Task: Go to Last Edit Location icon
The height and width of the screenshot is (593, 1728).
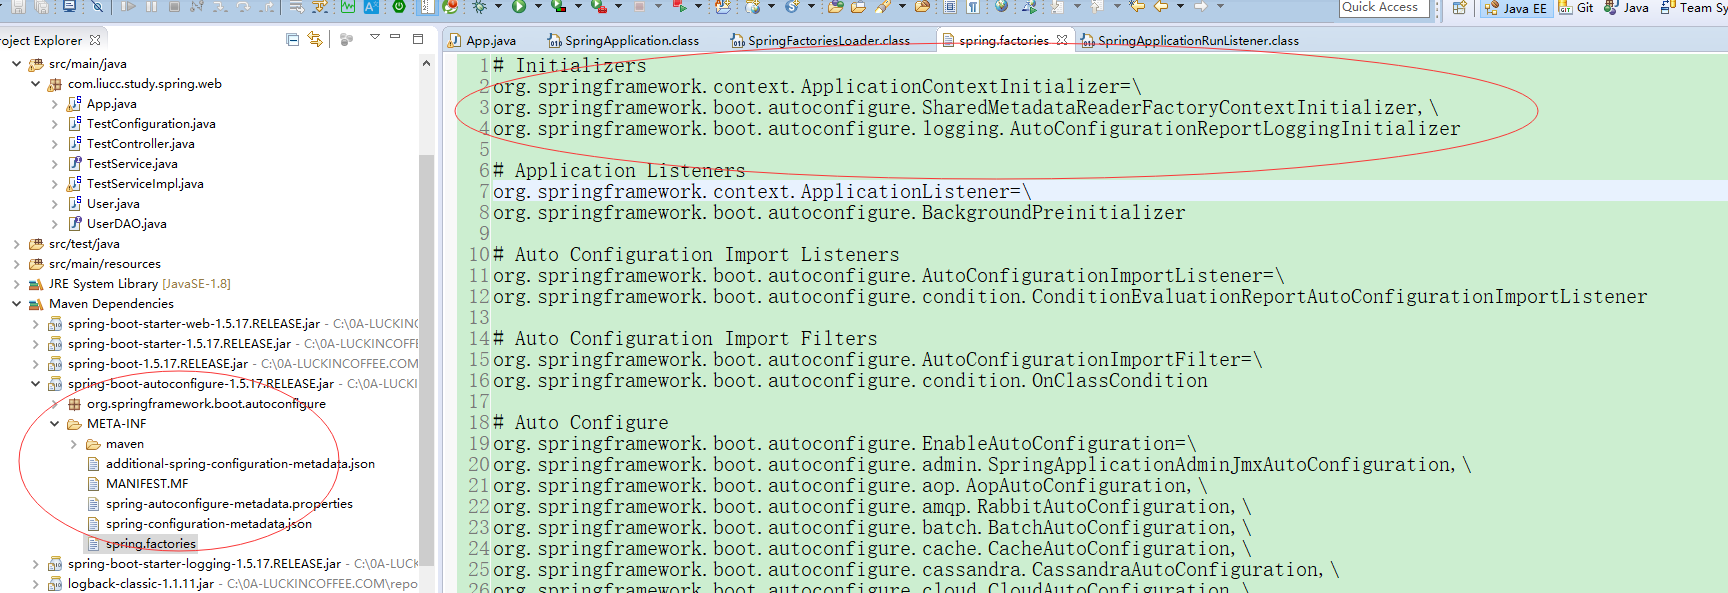Action: [x=1137, y=6]
